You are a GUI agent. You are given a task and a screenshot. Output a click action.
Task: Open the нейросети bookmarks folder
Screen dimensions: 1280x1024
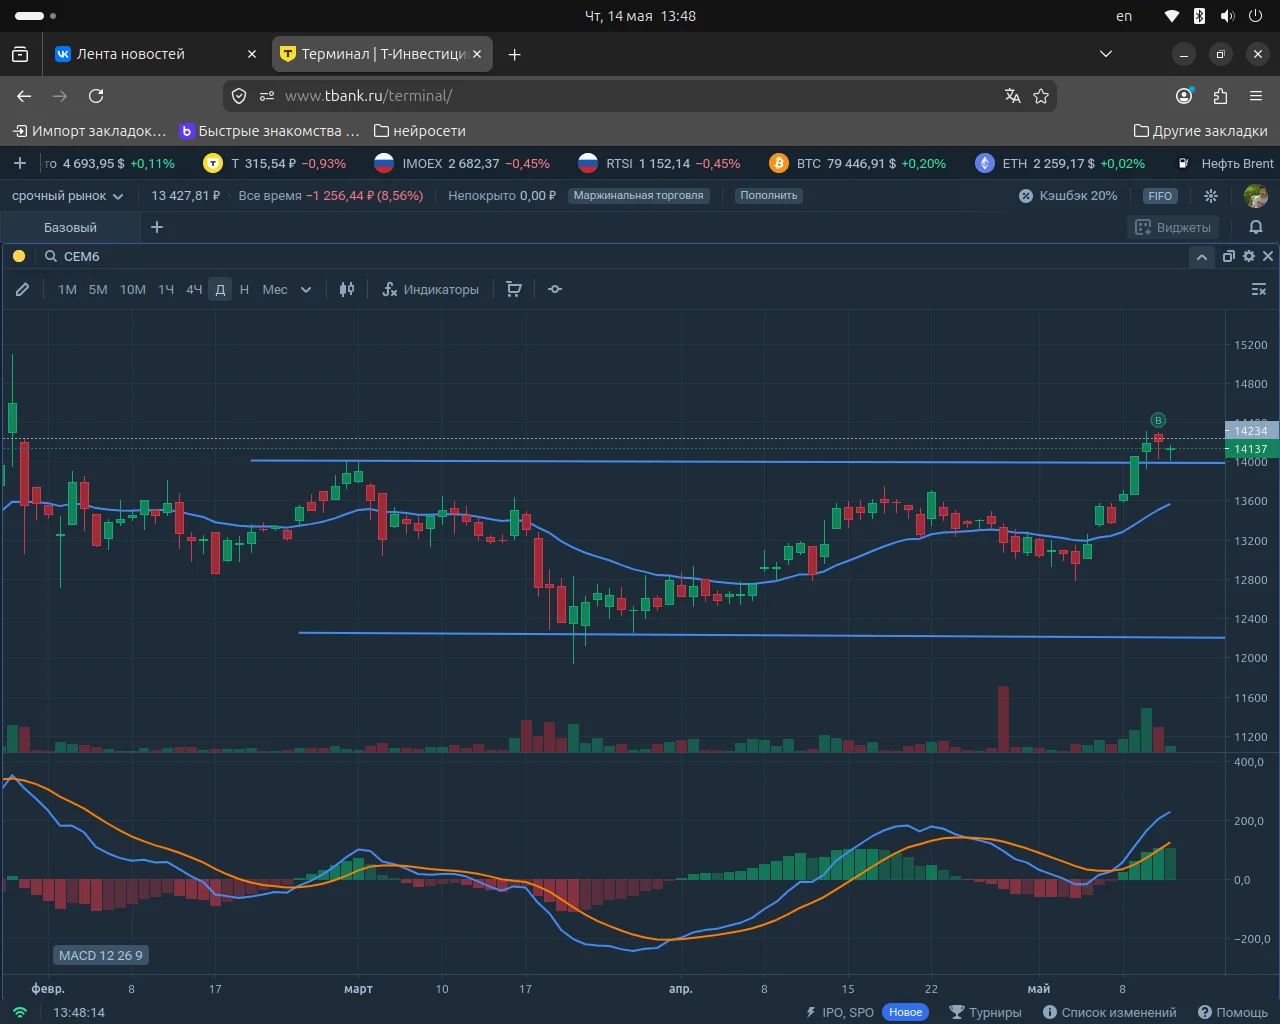click(x=419, y=131)
